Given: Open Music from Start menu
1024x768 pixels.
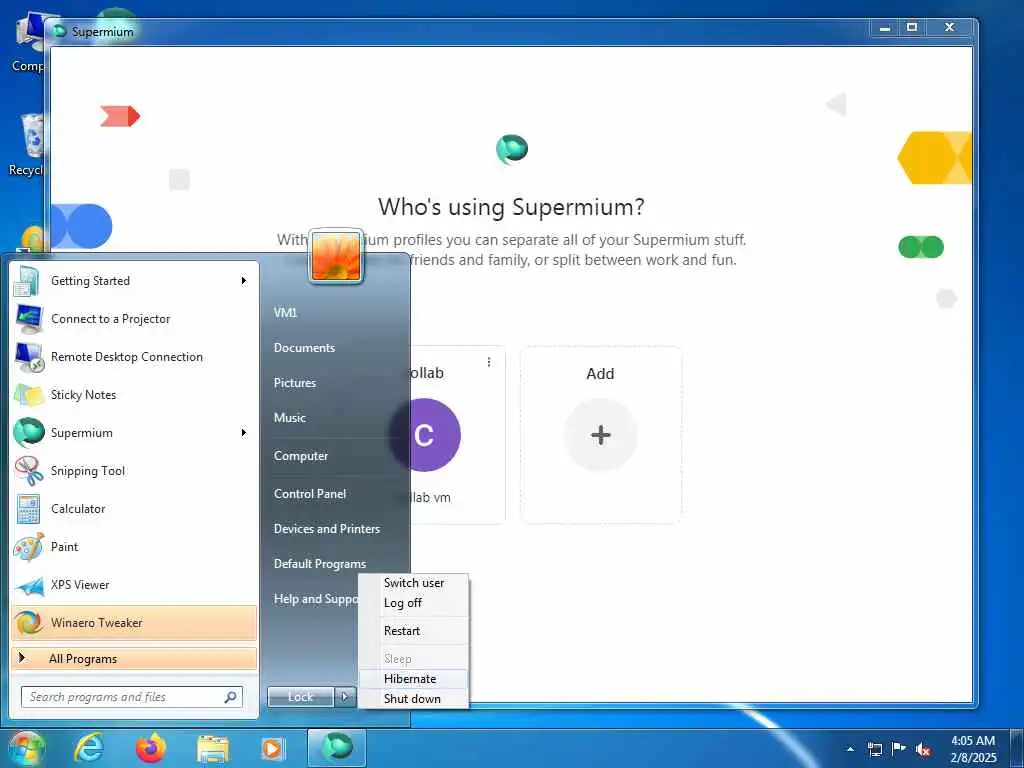Looking at the screenshot, I should click(x=289, y=417).
